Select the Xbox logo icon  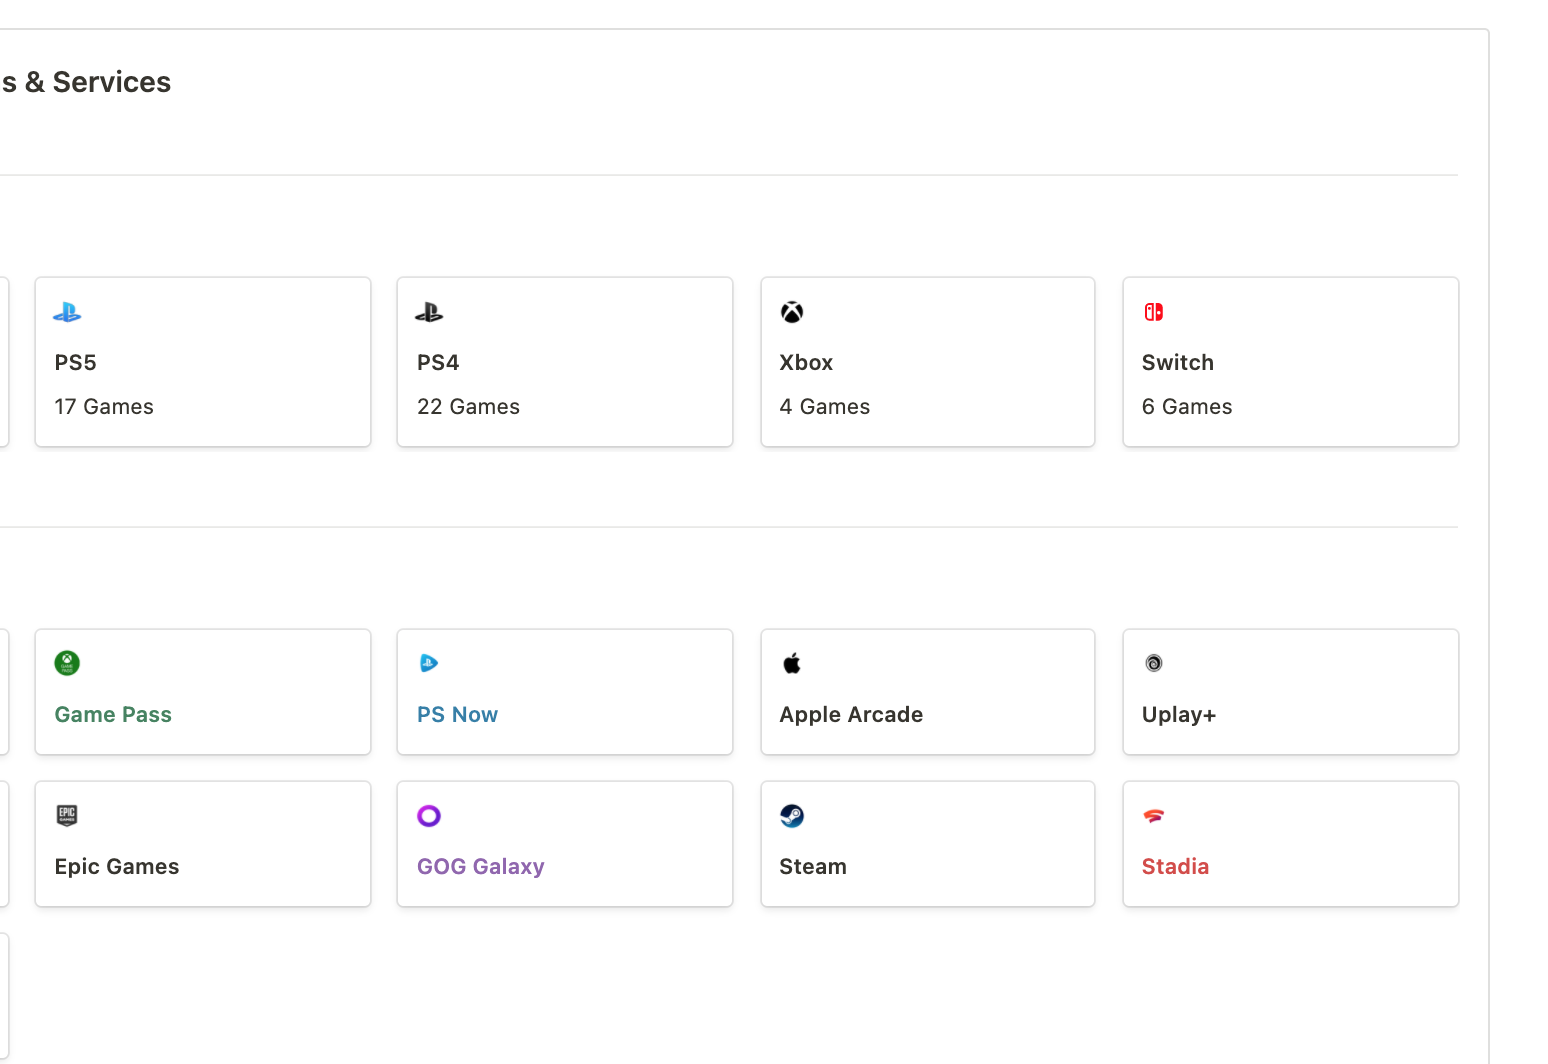[791, 312]
